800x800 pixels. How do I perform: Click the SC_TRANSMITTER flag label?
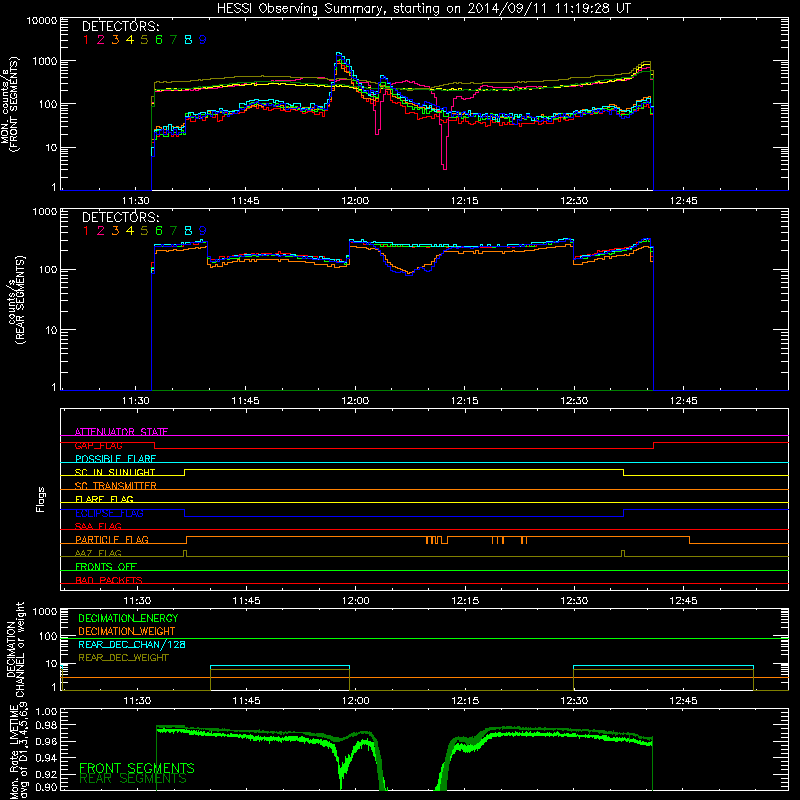(116, 486)
